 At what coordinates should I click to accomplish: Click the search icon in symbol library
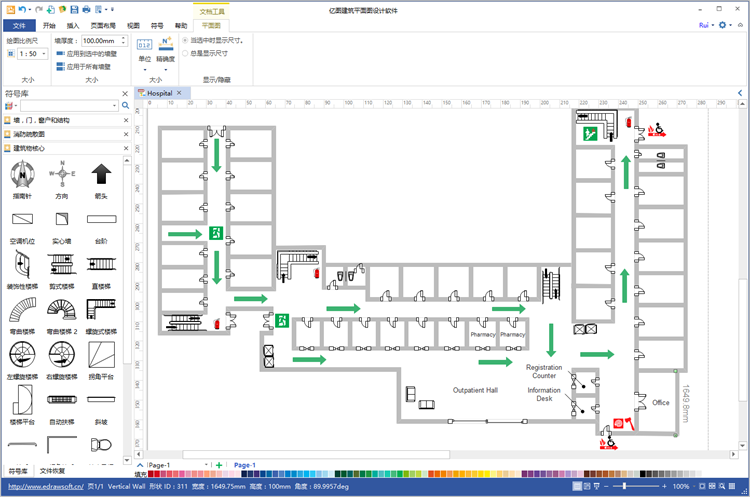click(125, 105)
